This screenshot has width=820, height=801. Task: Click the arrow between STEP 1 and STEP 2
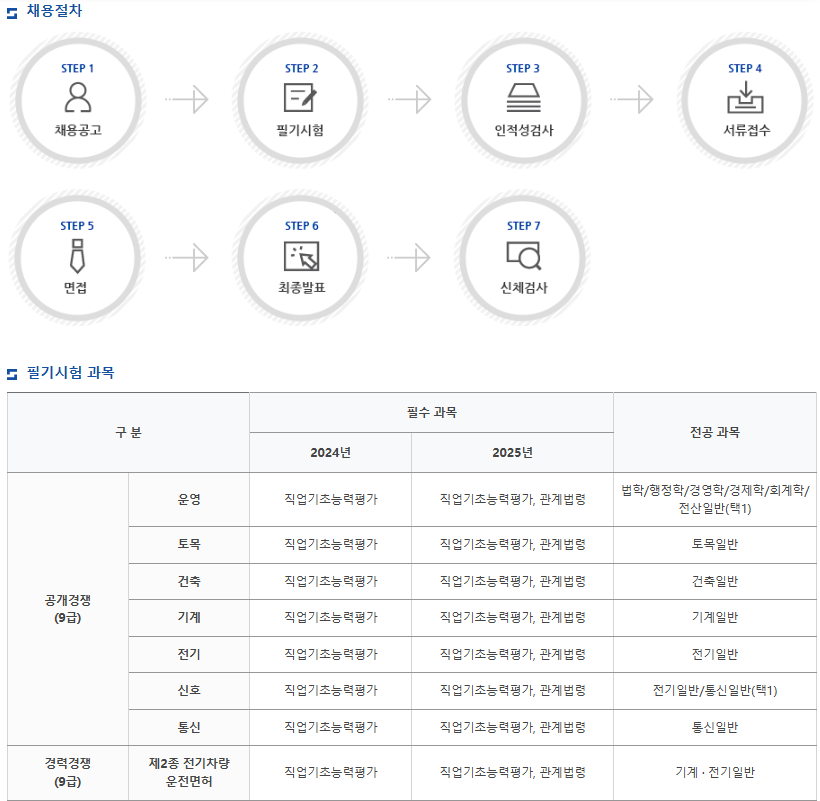pyautogui.click(x=187, y=99)
